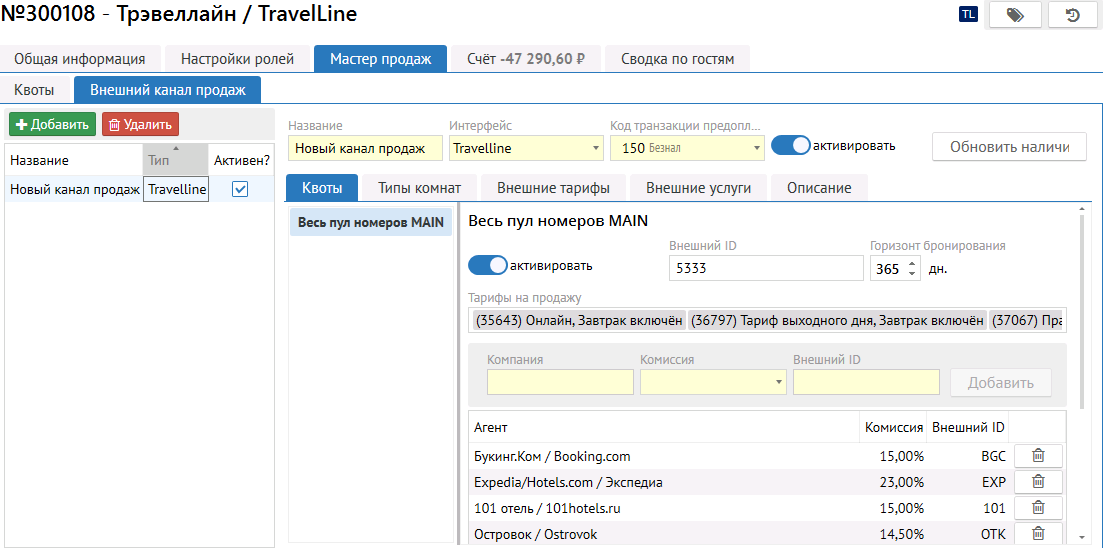Click the Внешний ID field containing 5333

[x=765, y=268]
